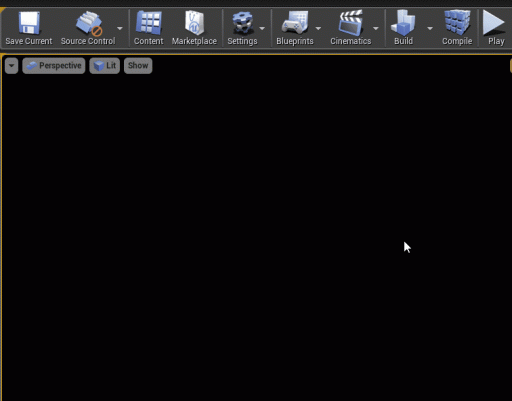Image resolution: width=512 pixels, height=401 pixels.
Task: Expand the Build options dropdown arrow
Action: 430,29
